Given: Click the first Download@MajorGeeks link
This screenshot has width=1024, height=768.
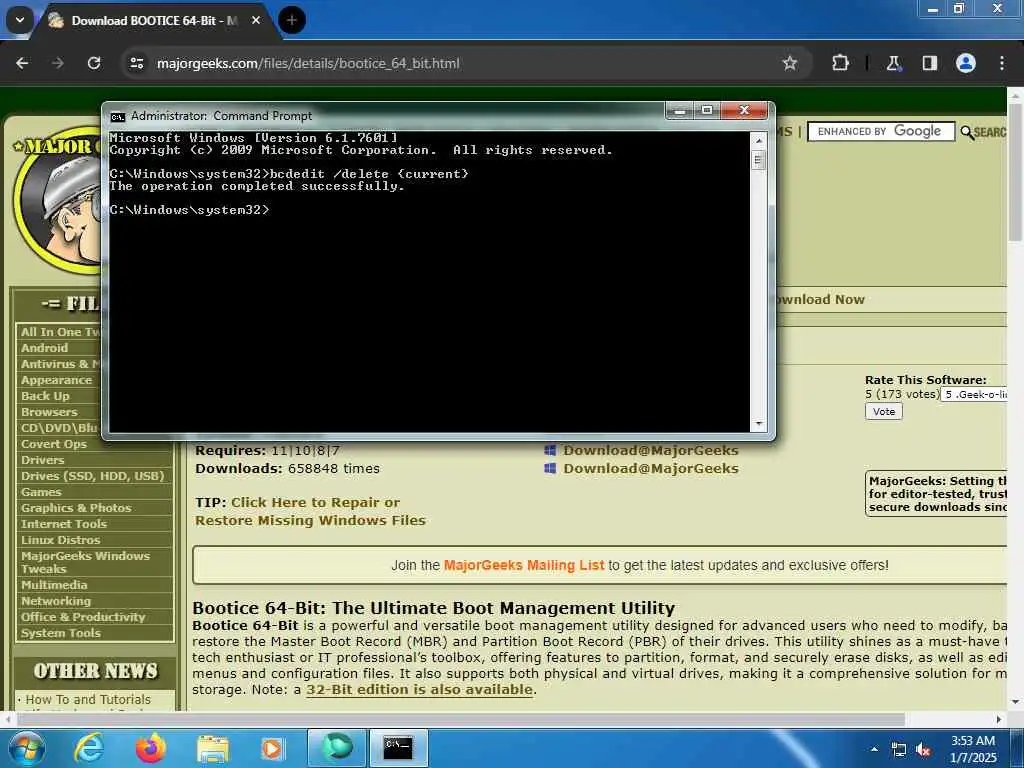Looking at the screenshot, I should 650,451.
